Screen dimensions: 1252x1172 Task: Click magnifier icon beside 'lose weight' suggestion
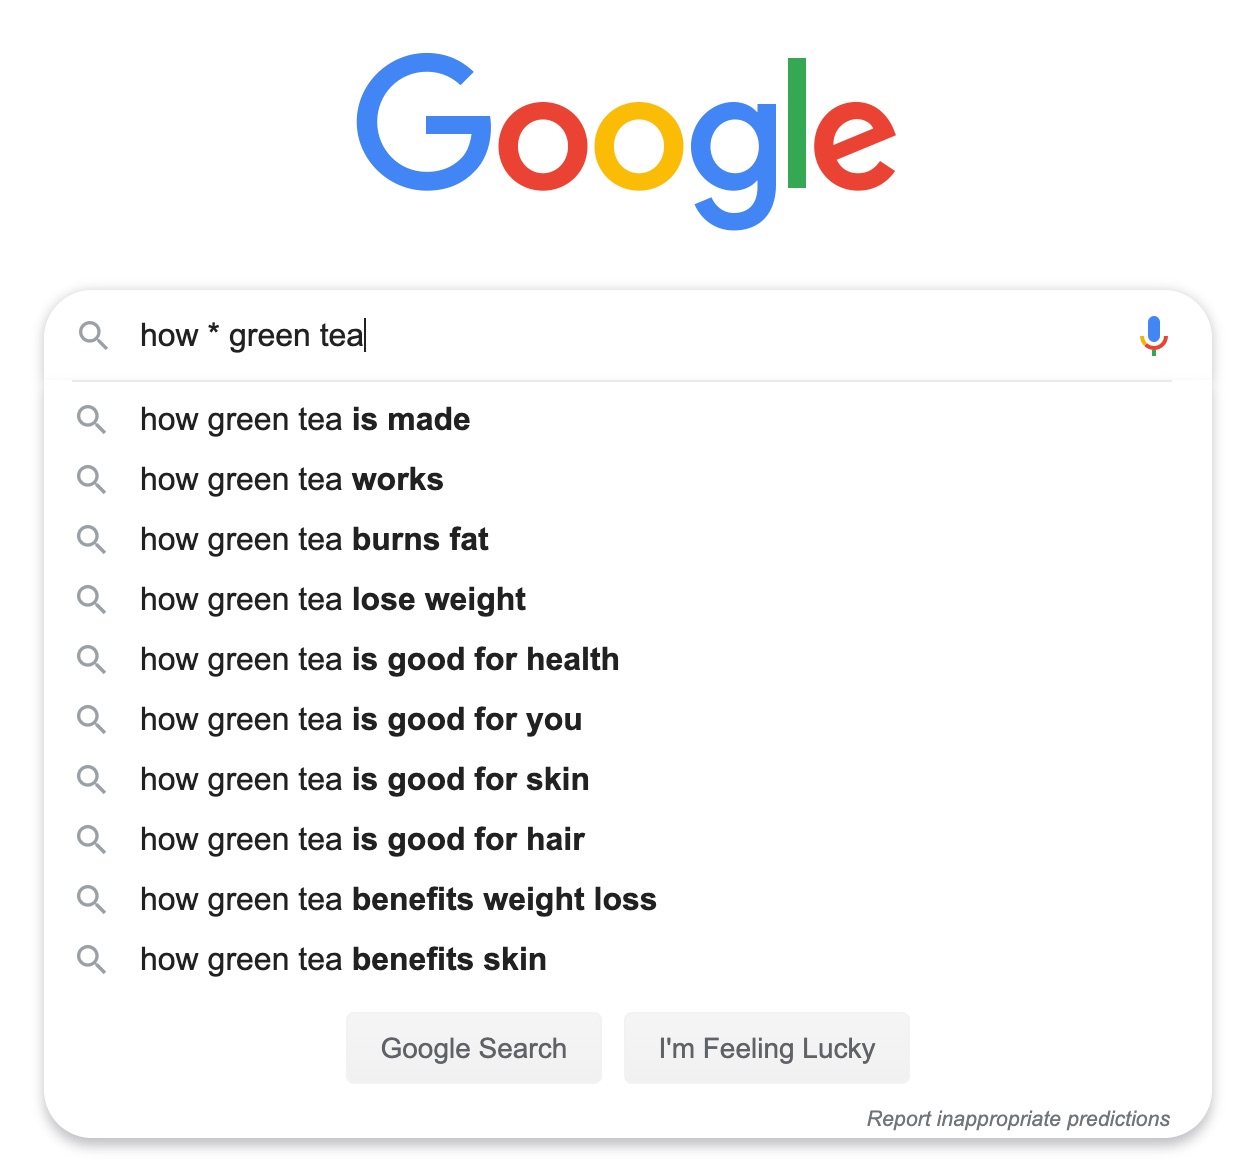click(x=91, y=599)
